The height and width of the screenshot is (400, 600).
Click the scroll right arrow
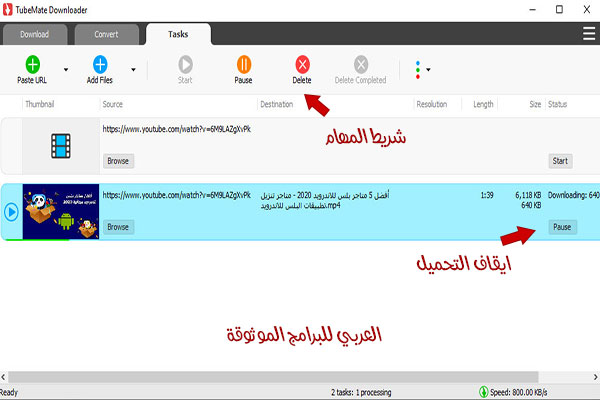(x=596, y=377)
